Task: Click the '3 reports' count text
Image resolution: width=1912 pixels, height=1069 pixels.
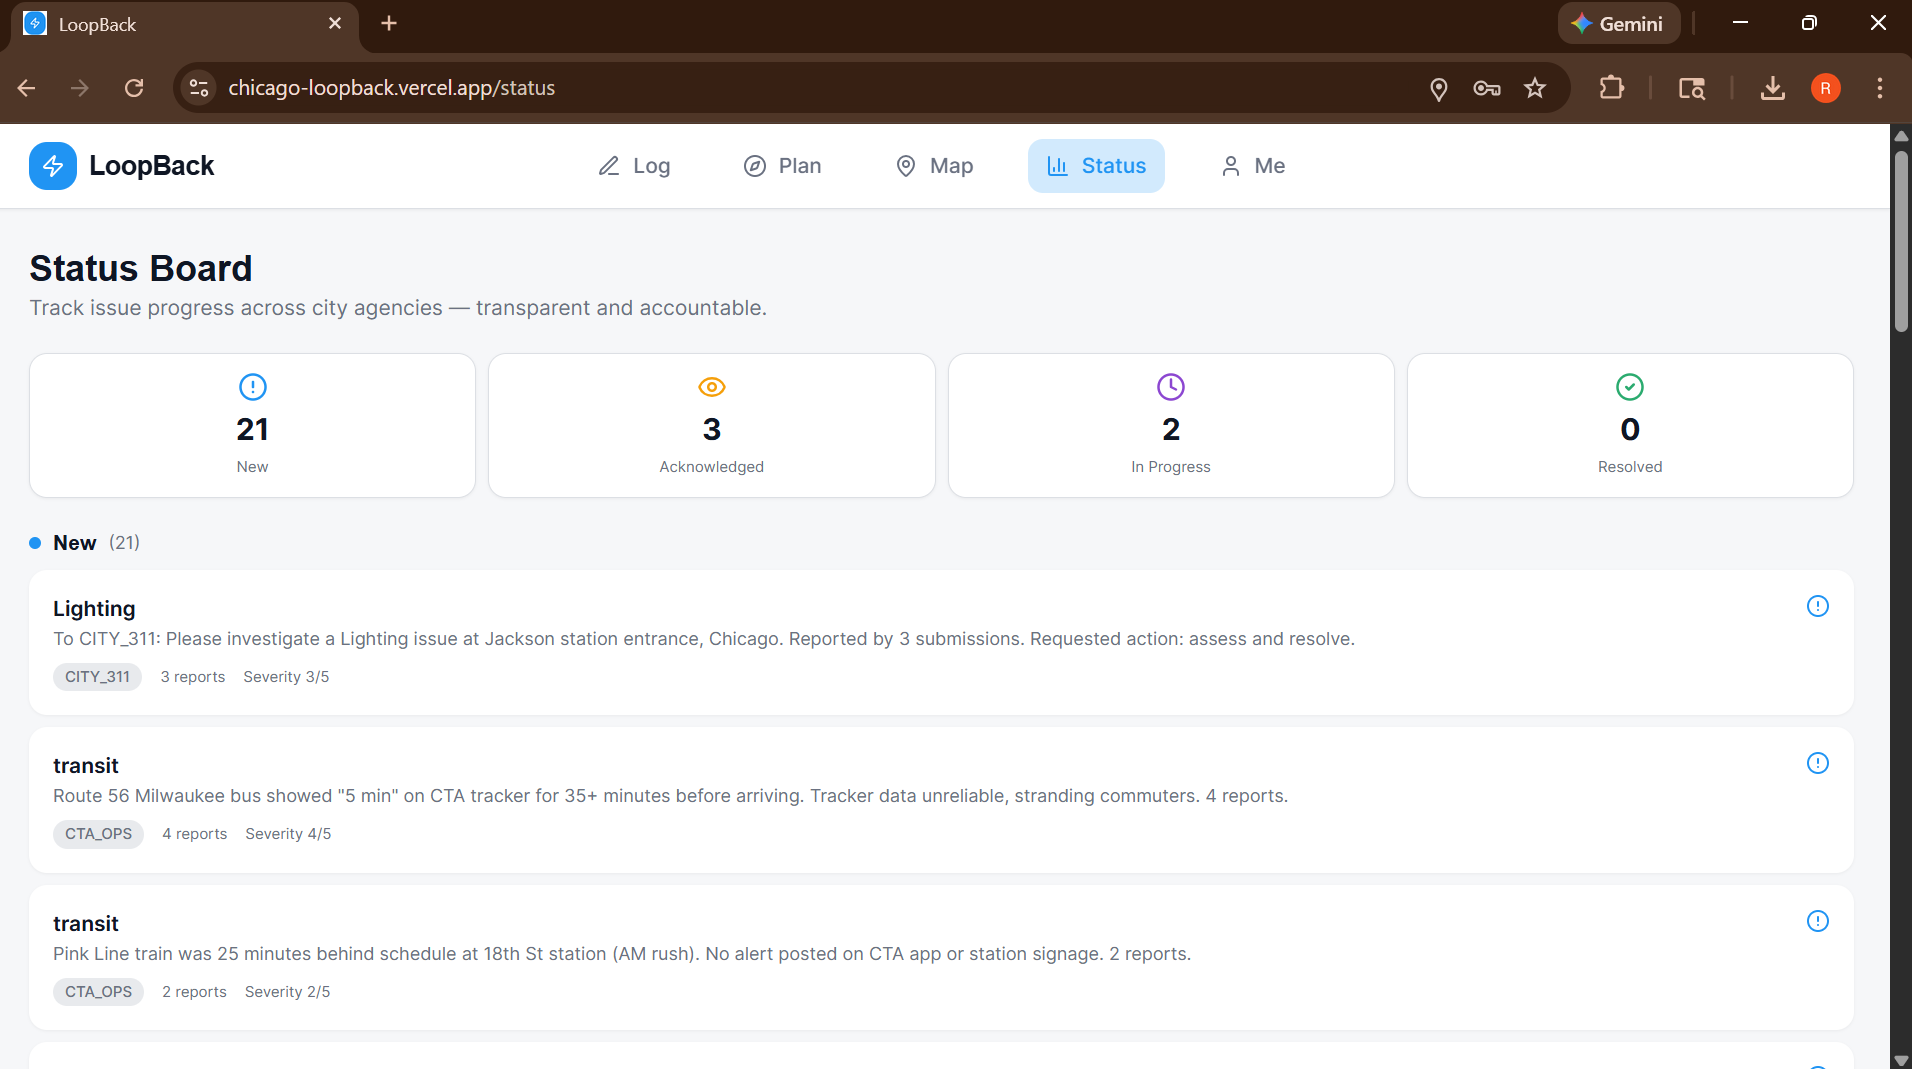Action: (x=193, y=677)
